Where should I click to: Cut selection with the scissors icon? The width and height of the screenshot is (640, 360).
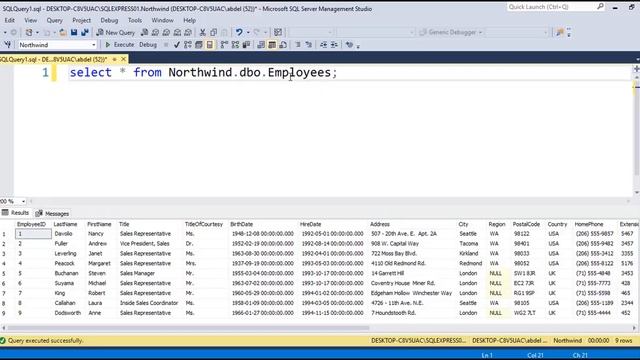(x=202, y=32)
